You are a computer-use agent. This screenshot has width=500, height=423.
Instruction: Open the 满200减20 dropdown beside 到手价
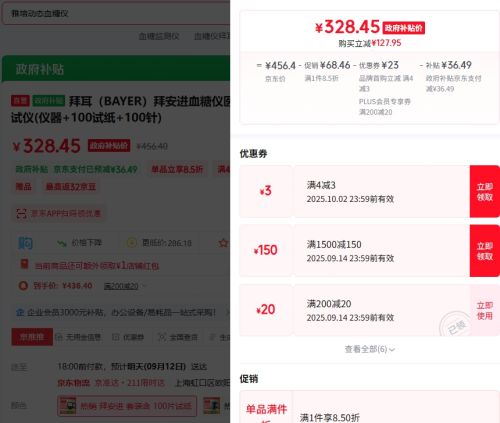coord(124,286)
